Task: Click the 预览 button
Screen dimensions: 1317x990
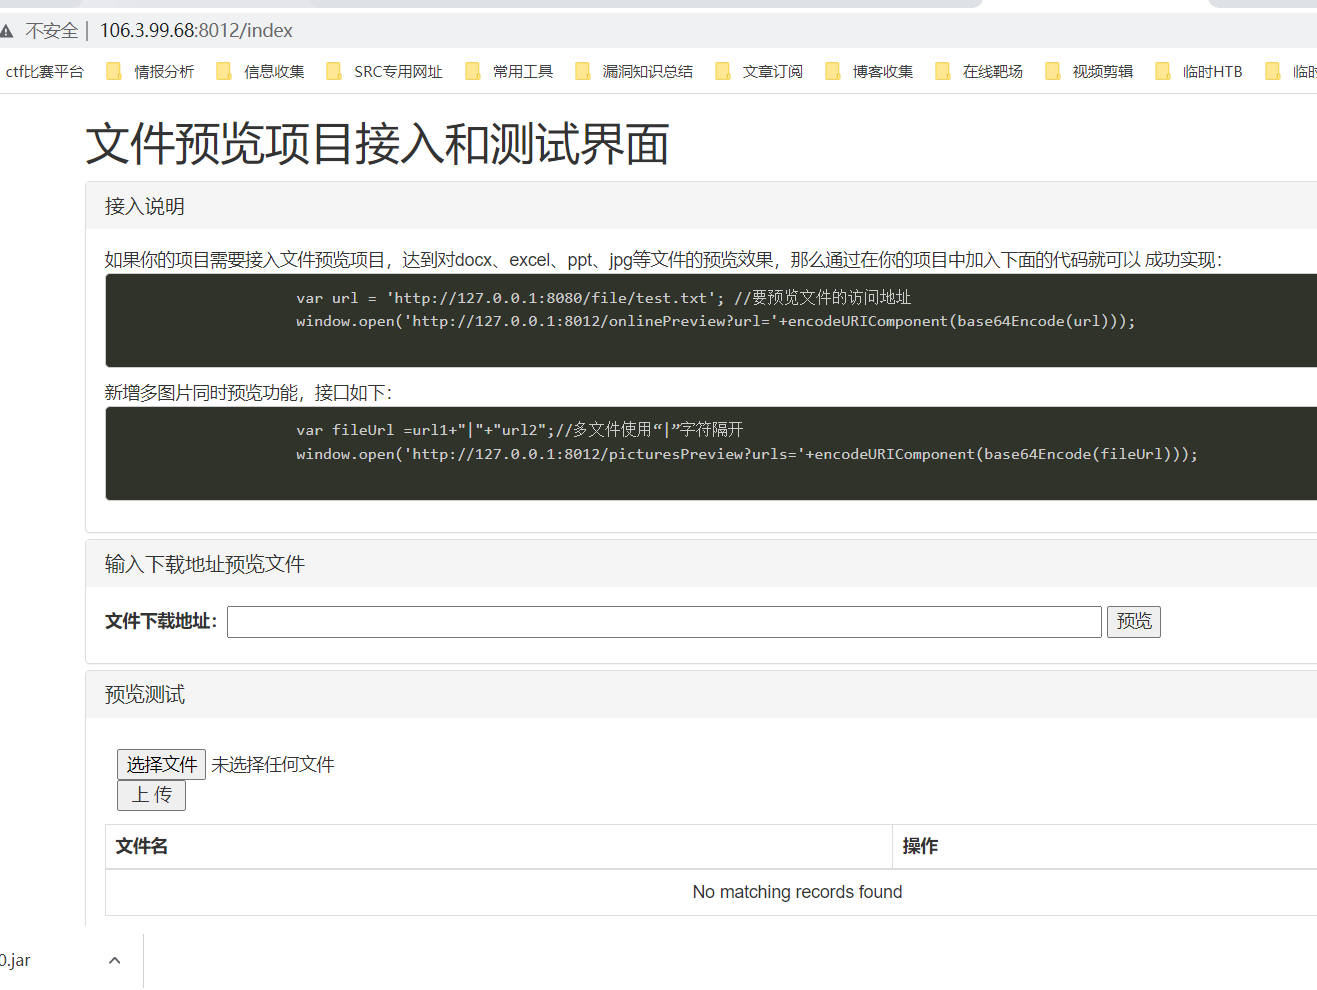Action: tap(1134, 622)
